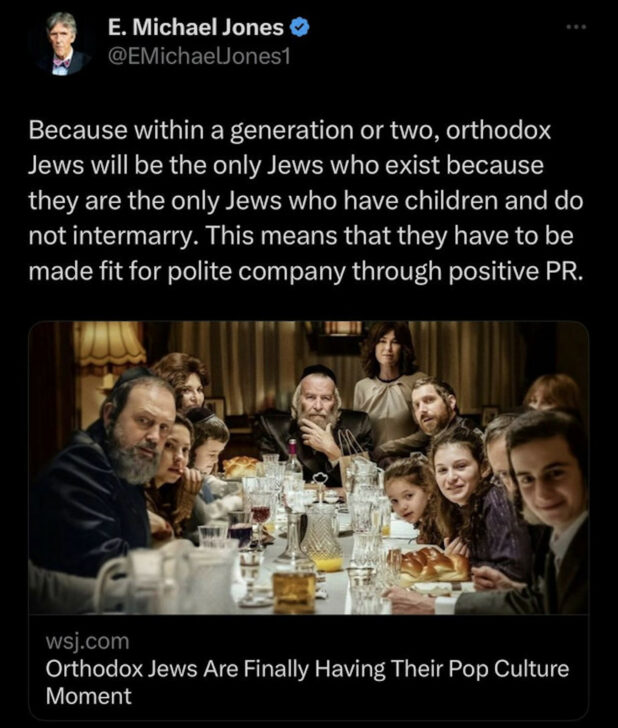Open the three-dot more options menu
The width and height of the screenshot is (618, 728).
pos(577,27)
